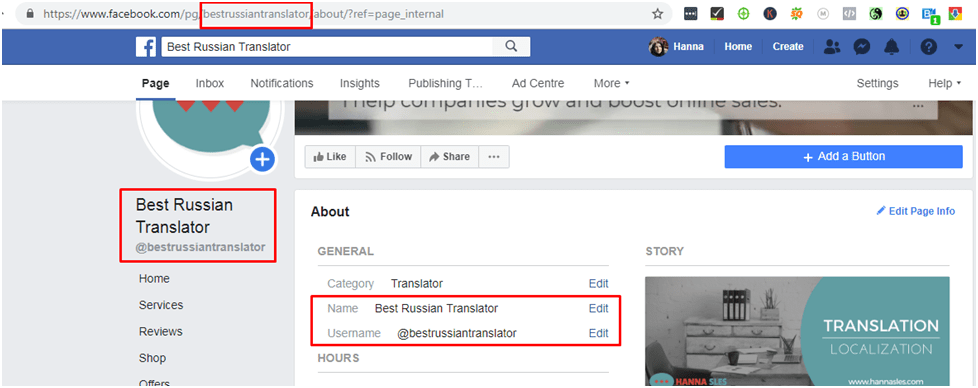
Task: Open Home in the left sidebar
Action: point(154,279)
